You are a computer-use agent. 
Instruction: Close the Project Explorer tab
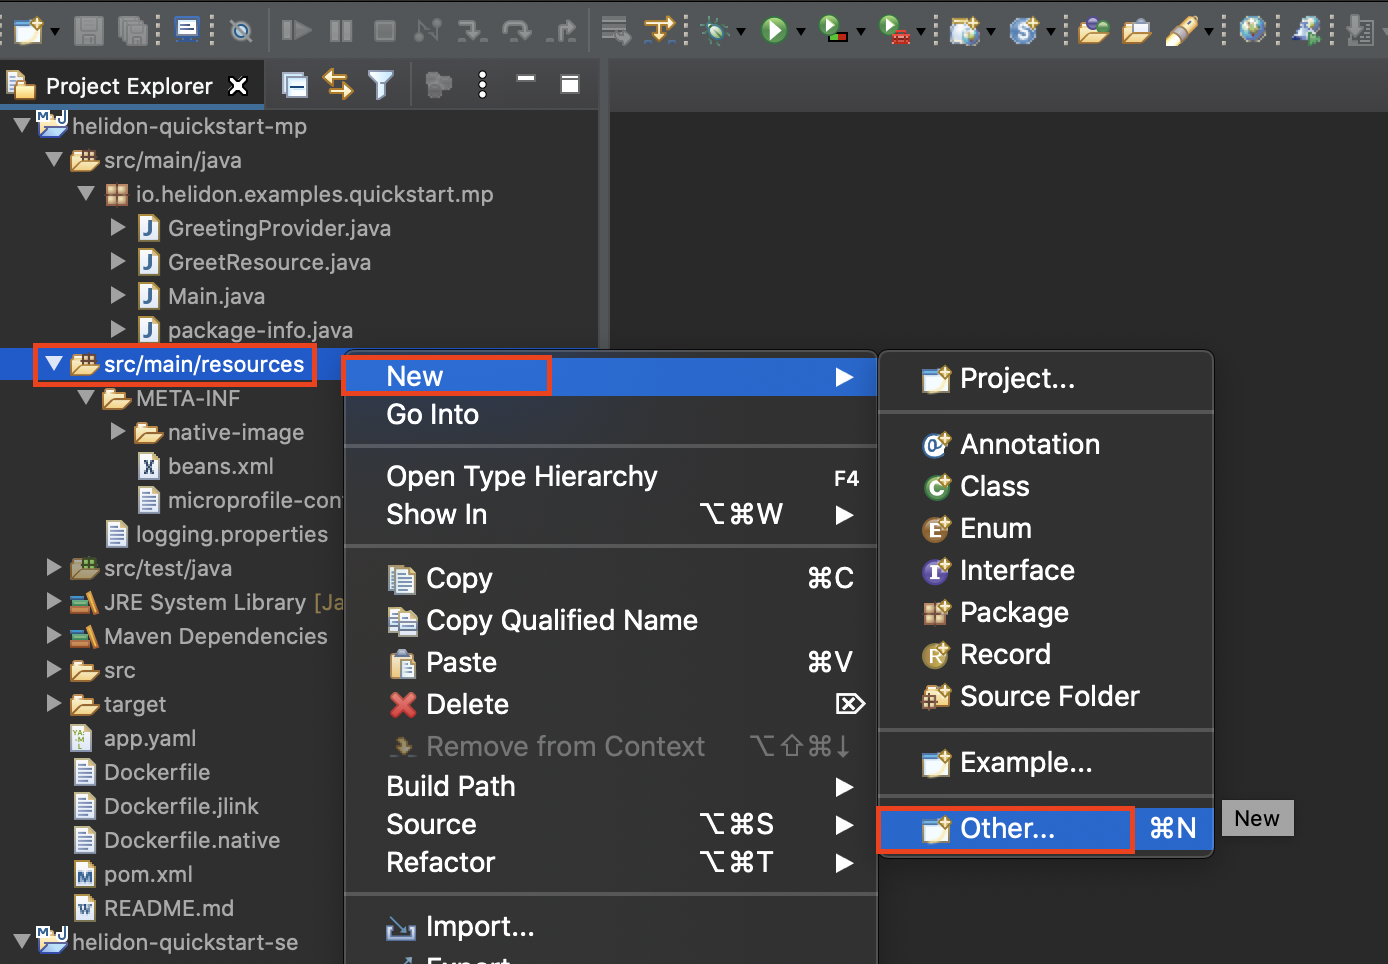coord(238,86)
